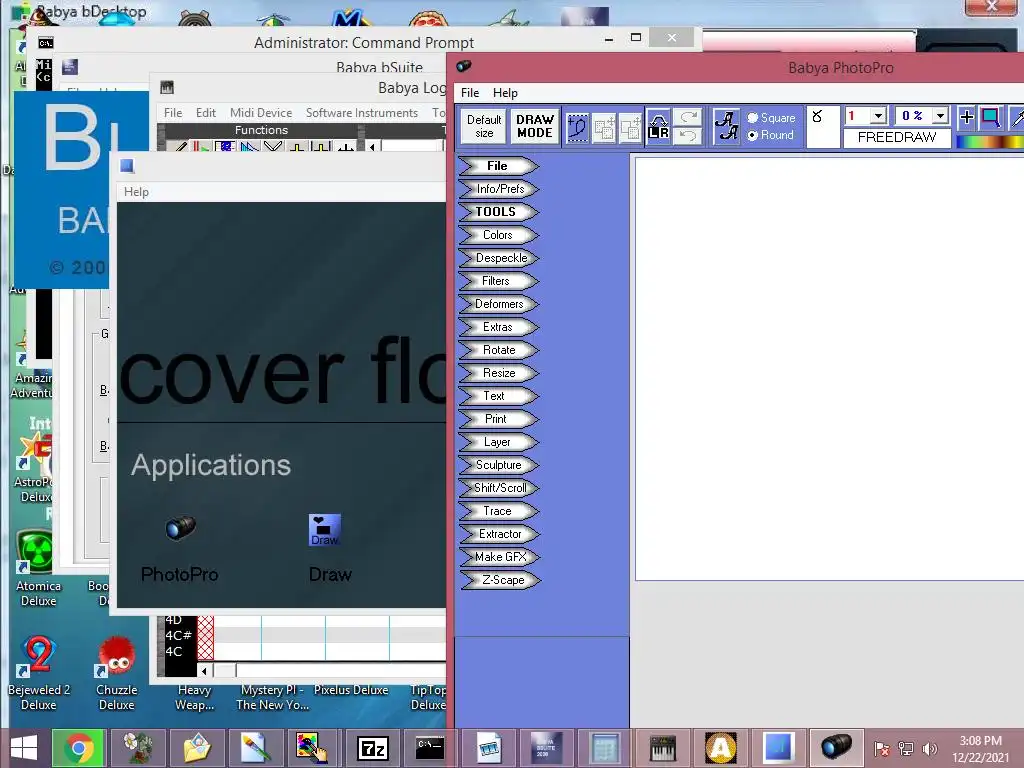1024x768 pixels.
Task: Click the white PhotoPro drawing canvas
Action: (x=829, y=368)
